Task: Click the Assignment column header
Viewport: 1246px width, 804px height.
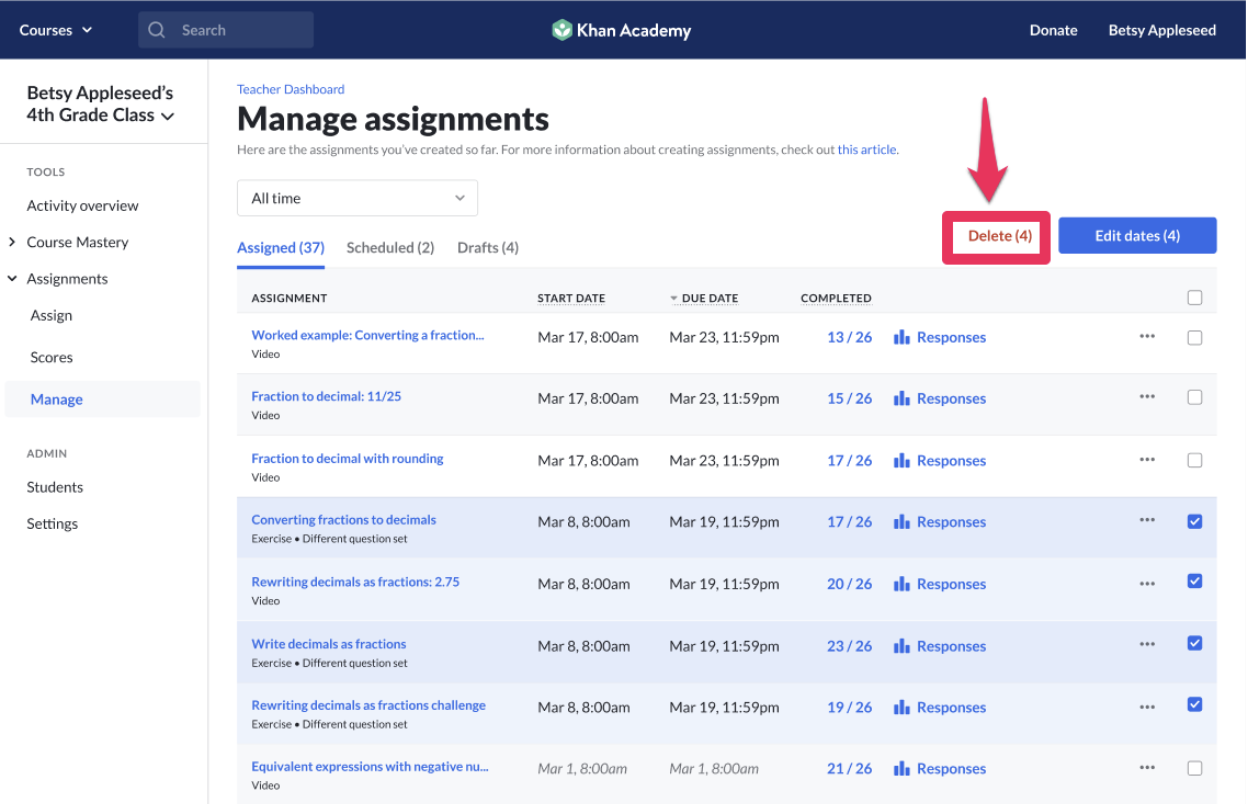Action: click(x=289, y=298)
